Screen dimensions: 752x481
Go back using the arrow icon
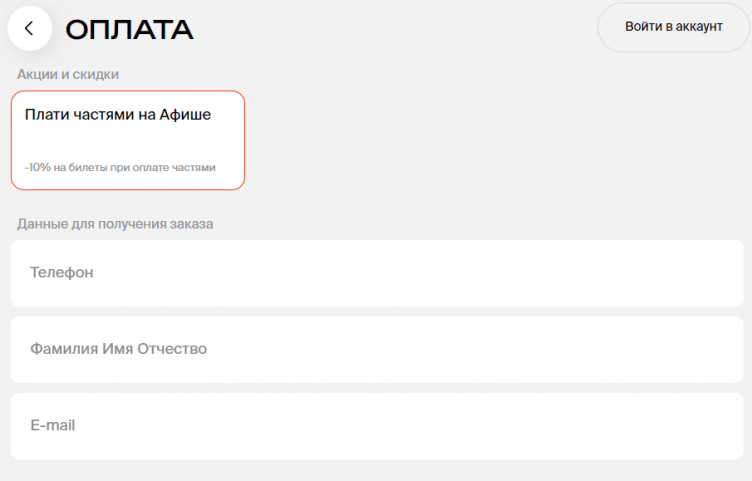29,28
